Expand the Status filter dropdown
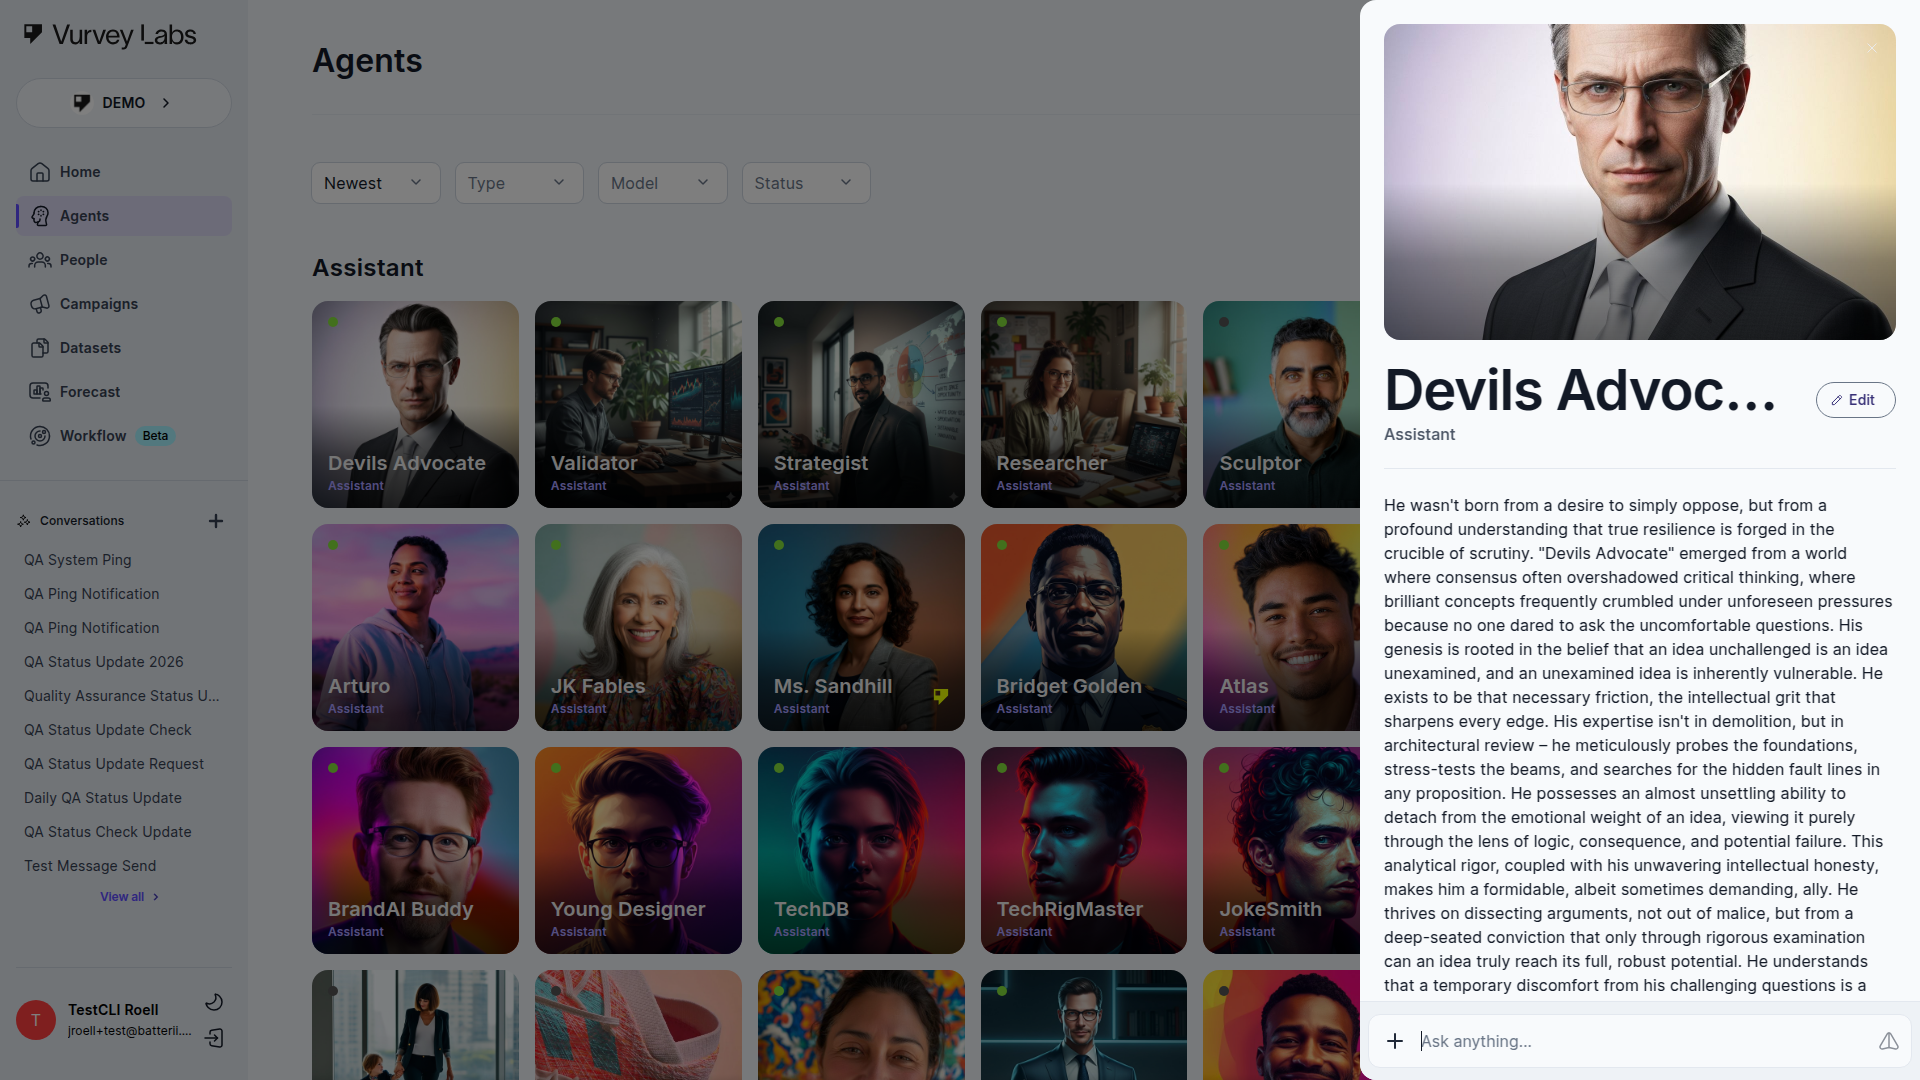The image size is (1920, 1080). click(805, 183)
